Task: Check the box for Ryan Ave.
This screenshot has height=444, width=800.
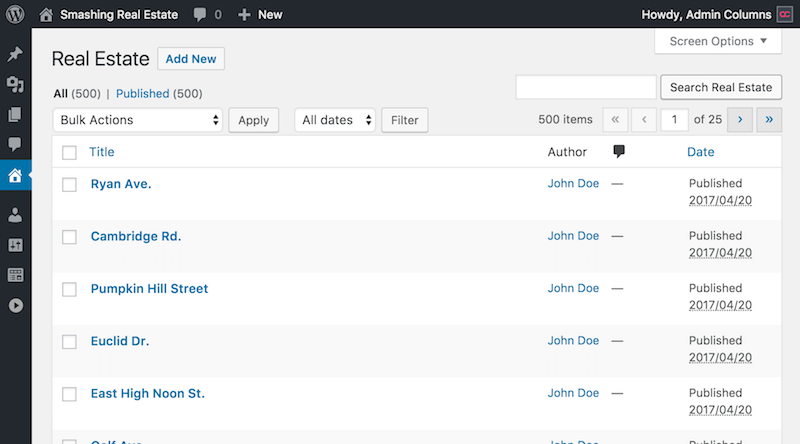Action: pos(69,184)
